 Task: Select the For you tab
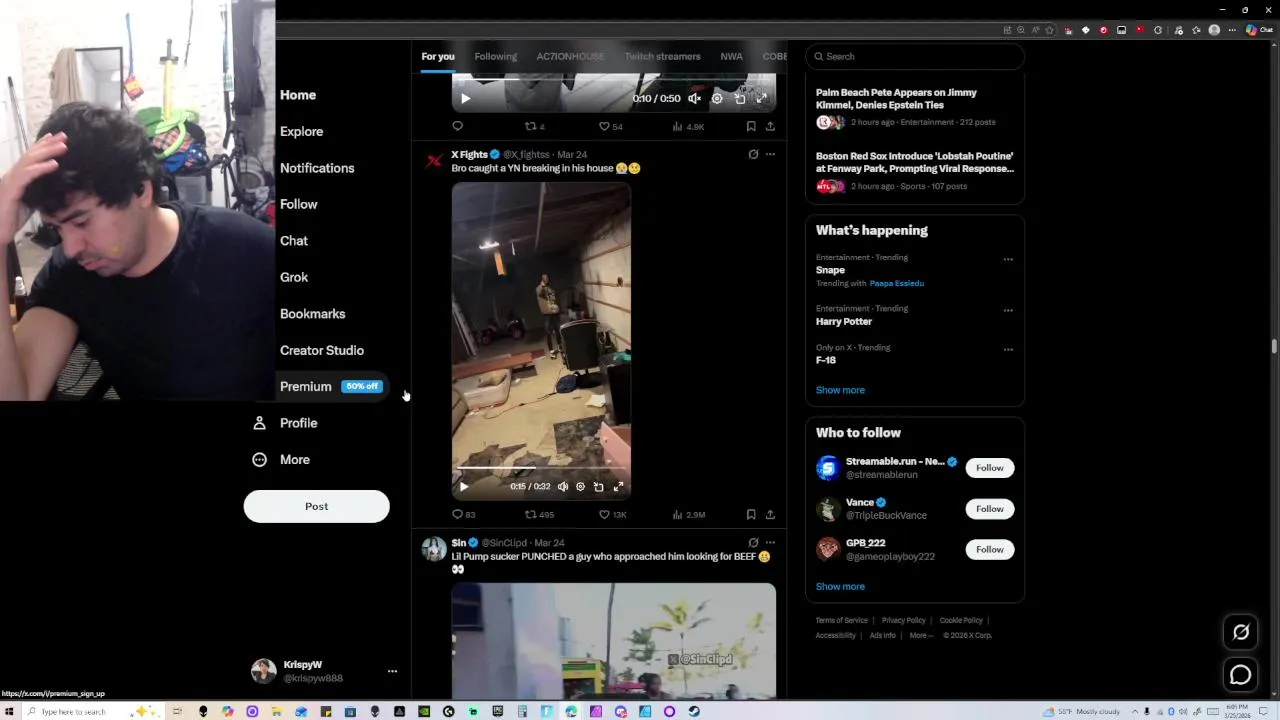(438, 56)
